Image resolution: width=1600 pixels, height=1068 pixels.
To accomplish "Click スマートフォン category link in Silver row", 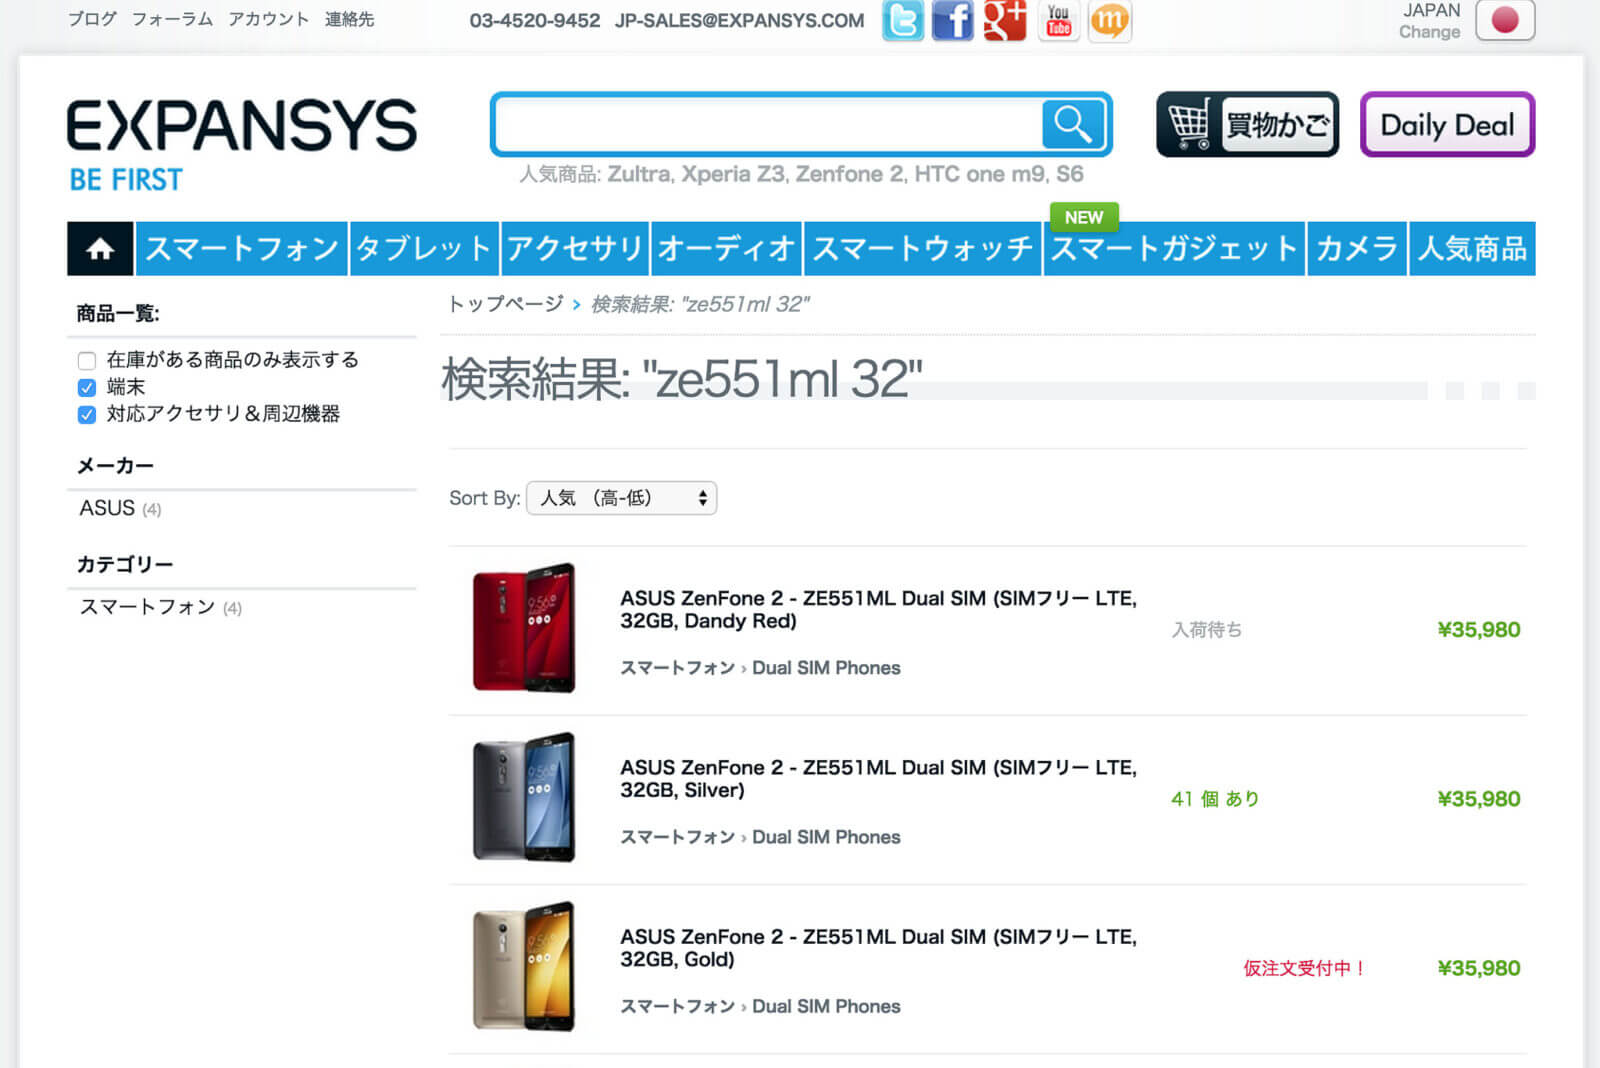I will 677,837.
